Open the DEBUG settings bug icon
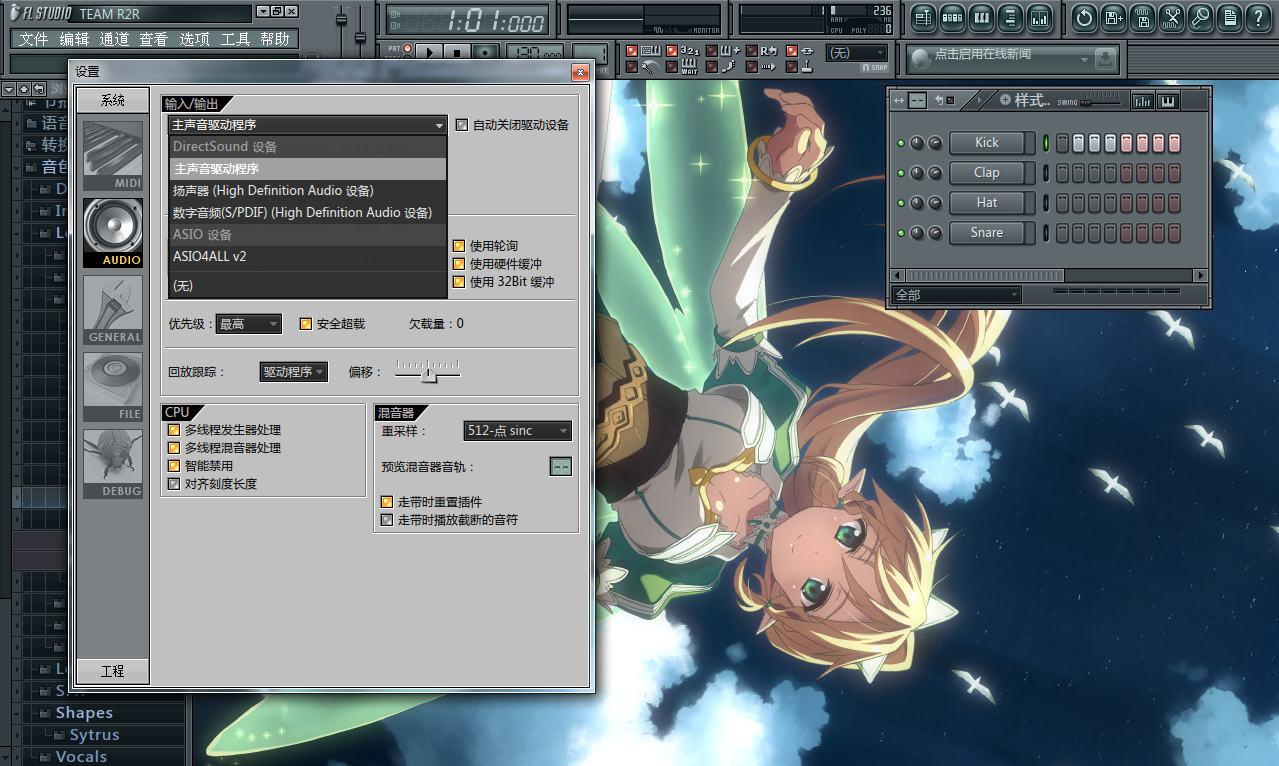Image resolution: width=1279 pixels, height=766 pixels. (113, 464)
